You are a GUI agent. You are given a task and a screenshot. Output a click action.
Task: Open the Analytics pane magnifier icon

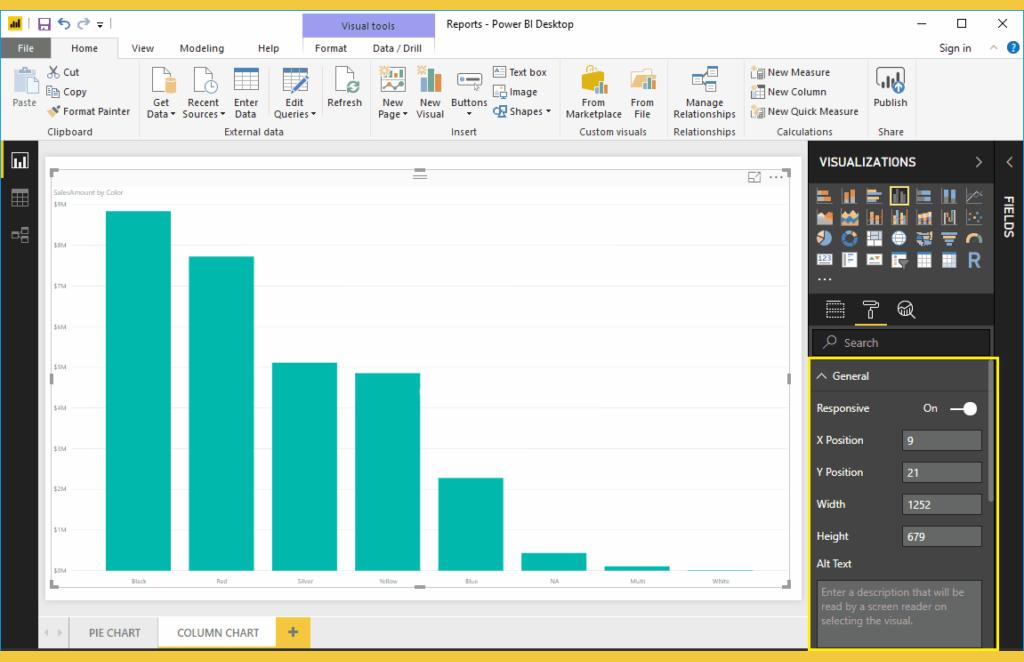pos(906,309)
